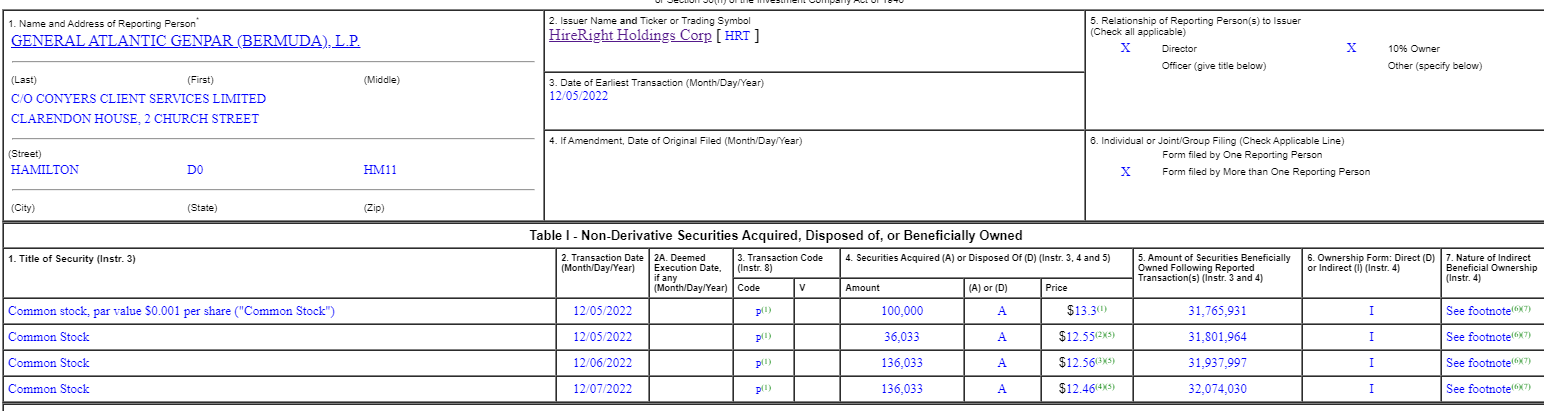Select the 'Other (specify below)' label
Viewport: 1544px width, 411px height.
1434,66
